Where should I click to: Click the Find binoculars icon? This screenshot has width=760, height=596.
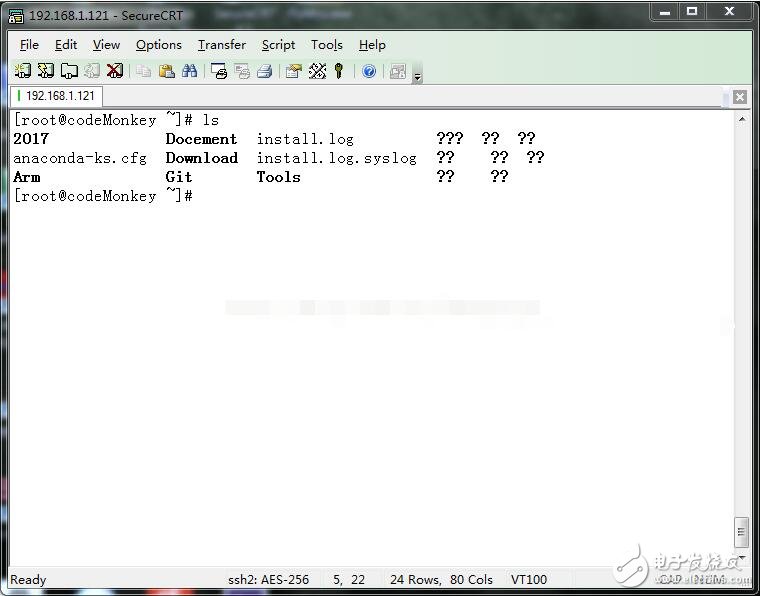189,71
